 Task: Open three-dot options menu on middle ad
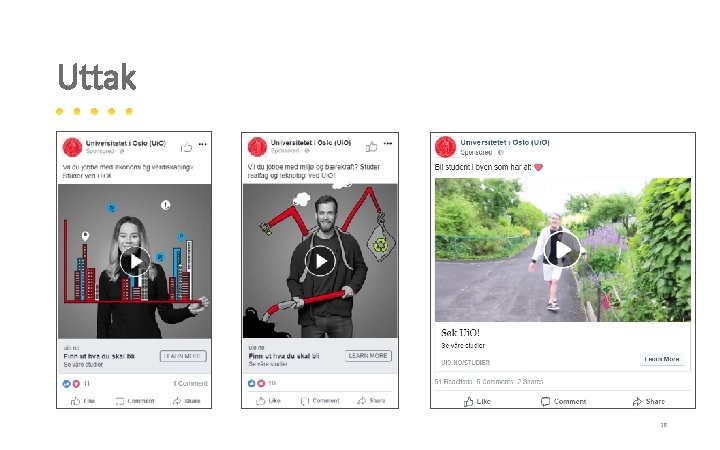[388, 143]
